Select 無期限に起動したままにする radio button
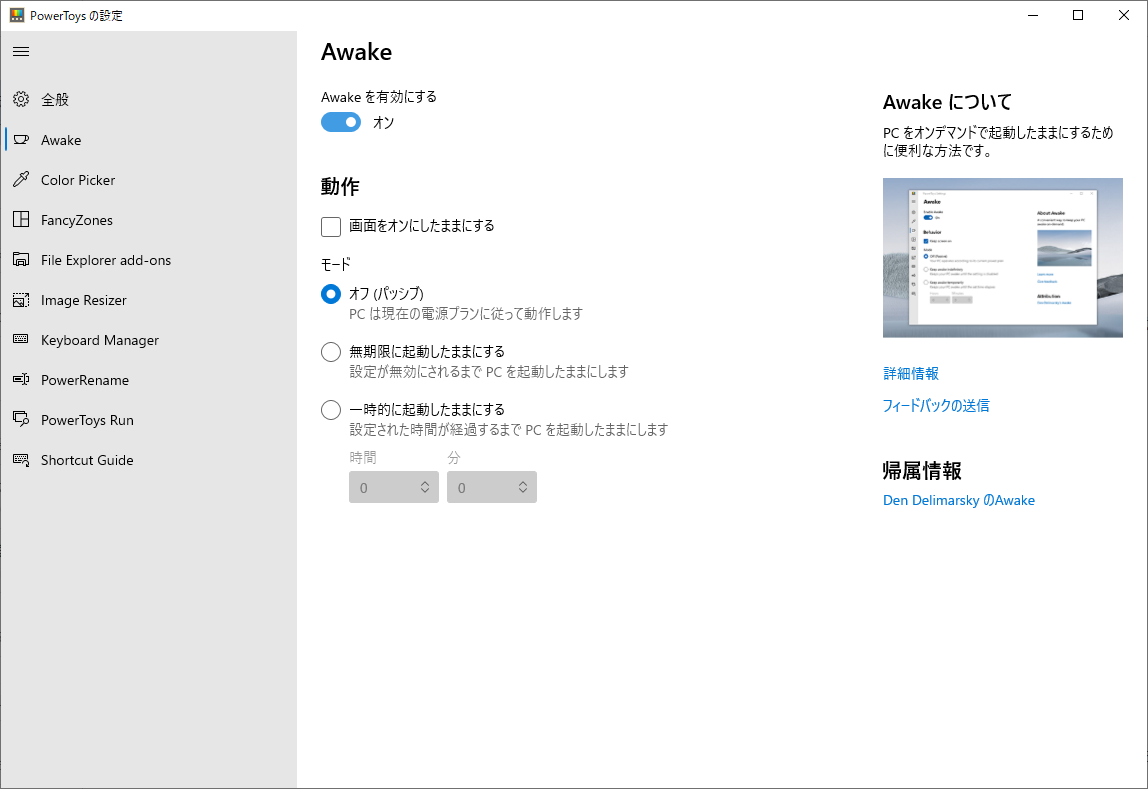This screenshot has height=789, width=1148. 331,352
